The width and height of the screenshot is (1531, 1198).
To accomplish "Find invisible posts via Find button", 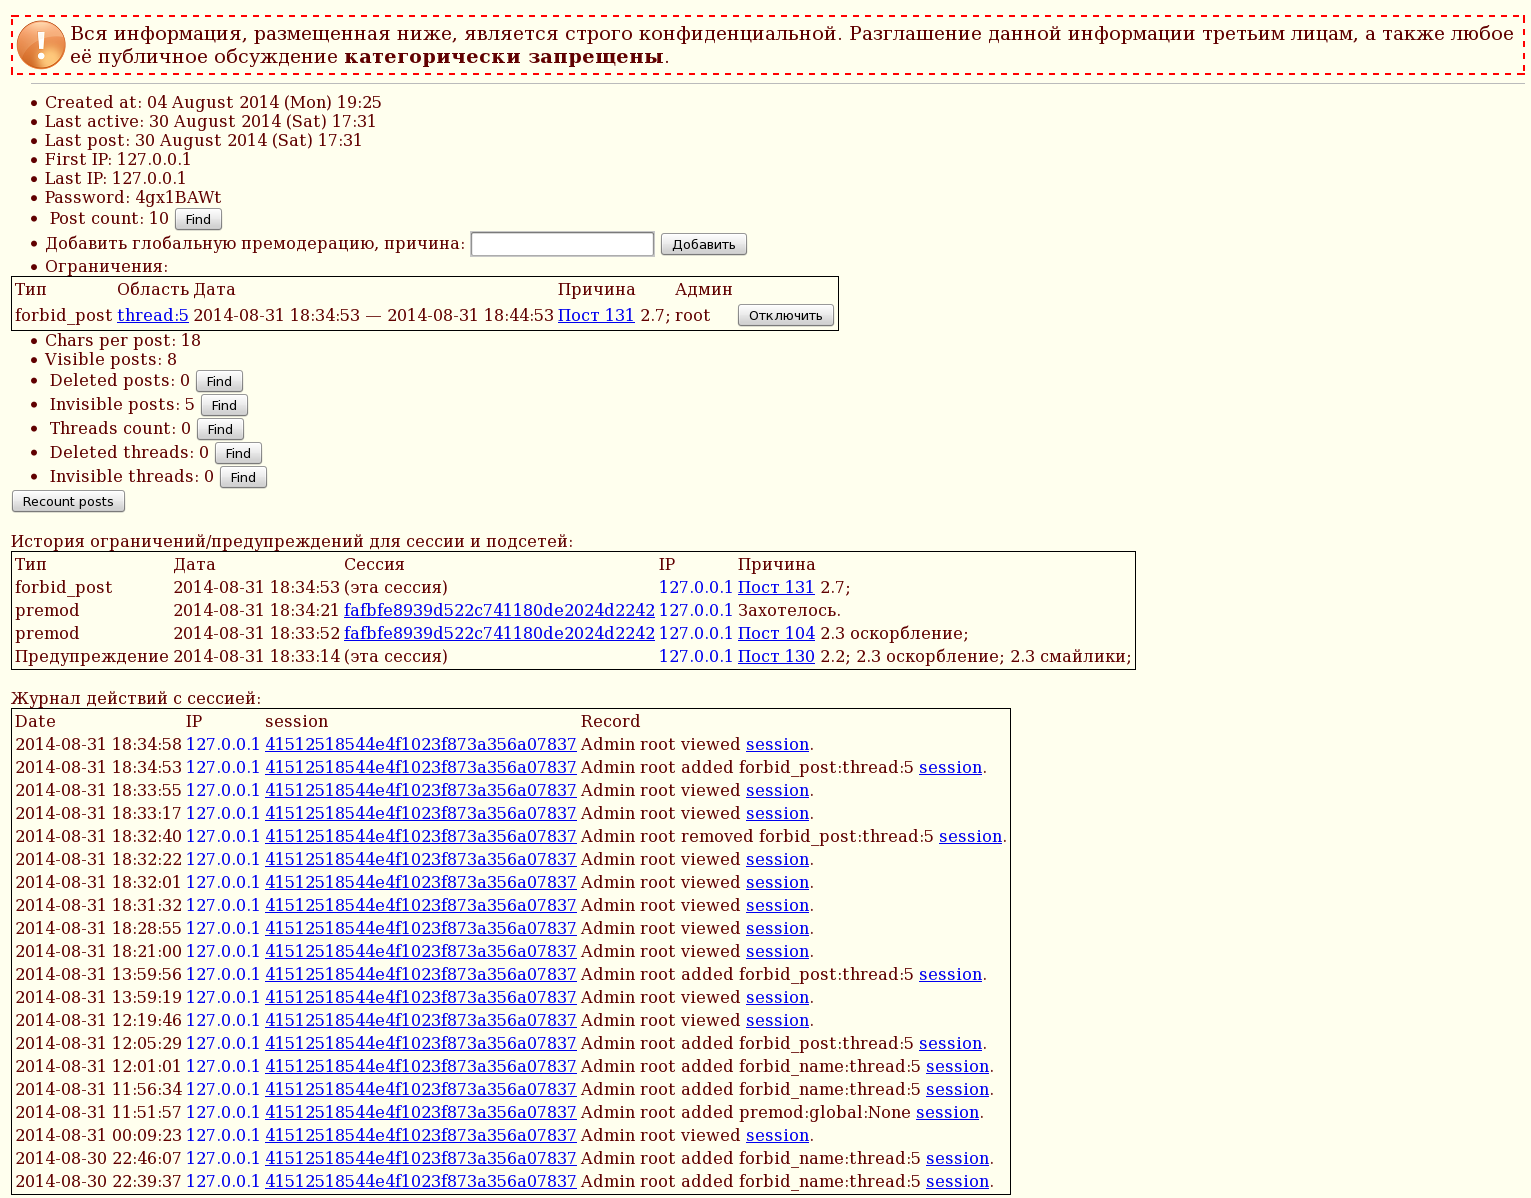I will [224, 405].
